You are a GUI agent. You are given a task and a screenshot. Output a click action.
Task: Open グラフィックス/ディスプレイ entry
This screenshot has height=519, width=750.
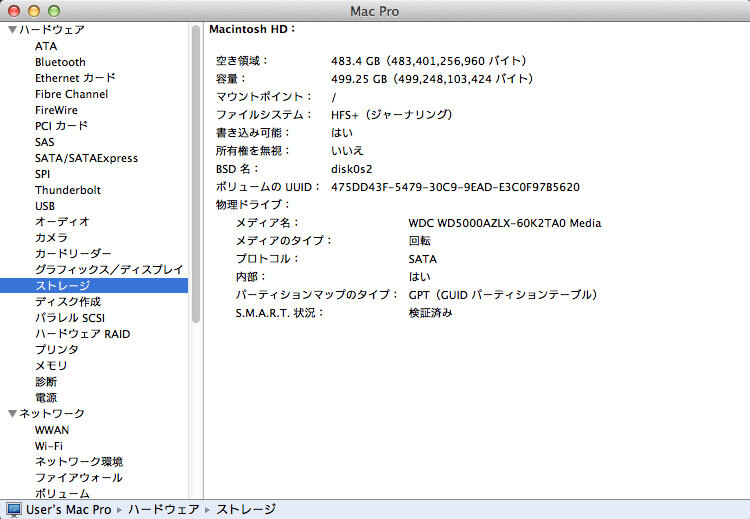point(109,270)
